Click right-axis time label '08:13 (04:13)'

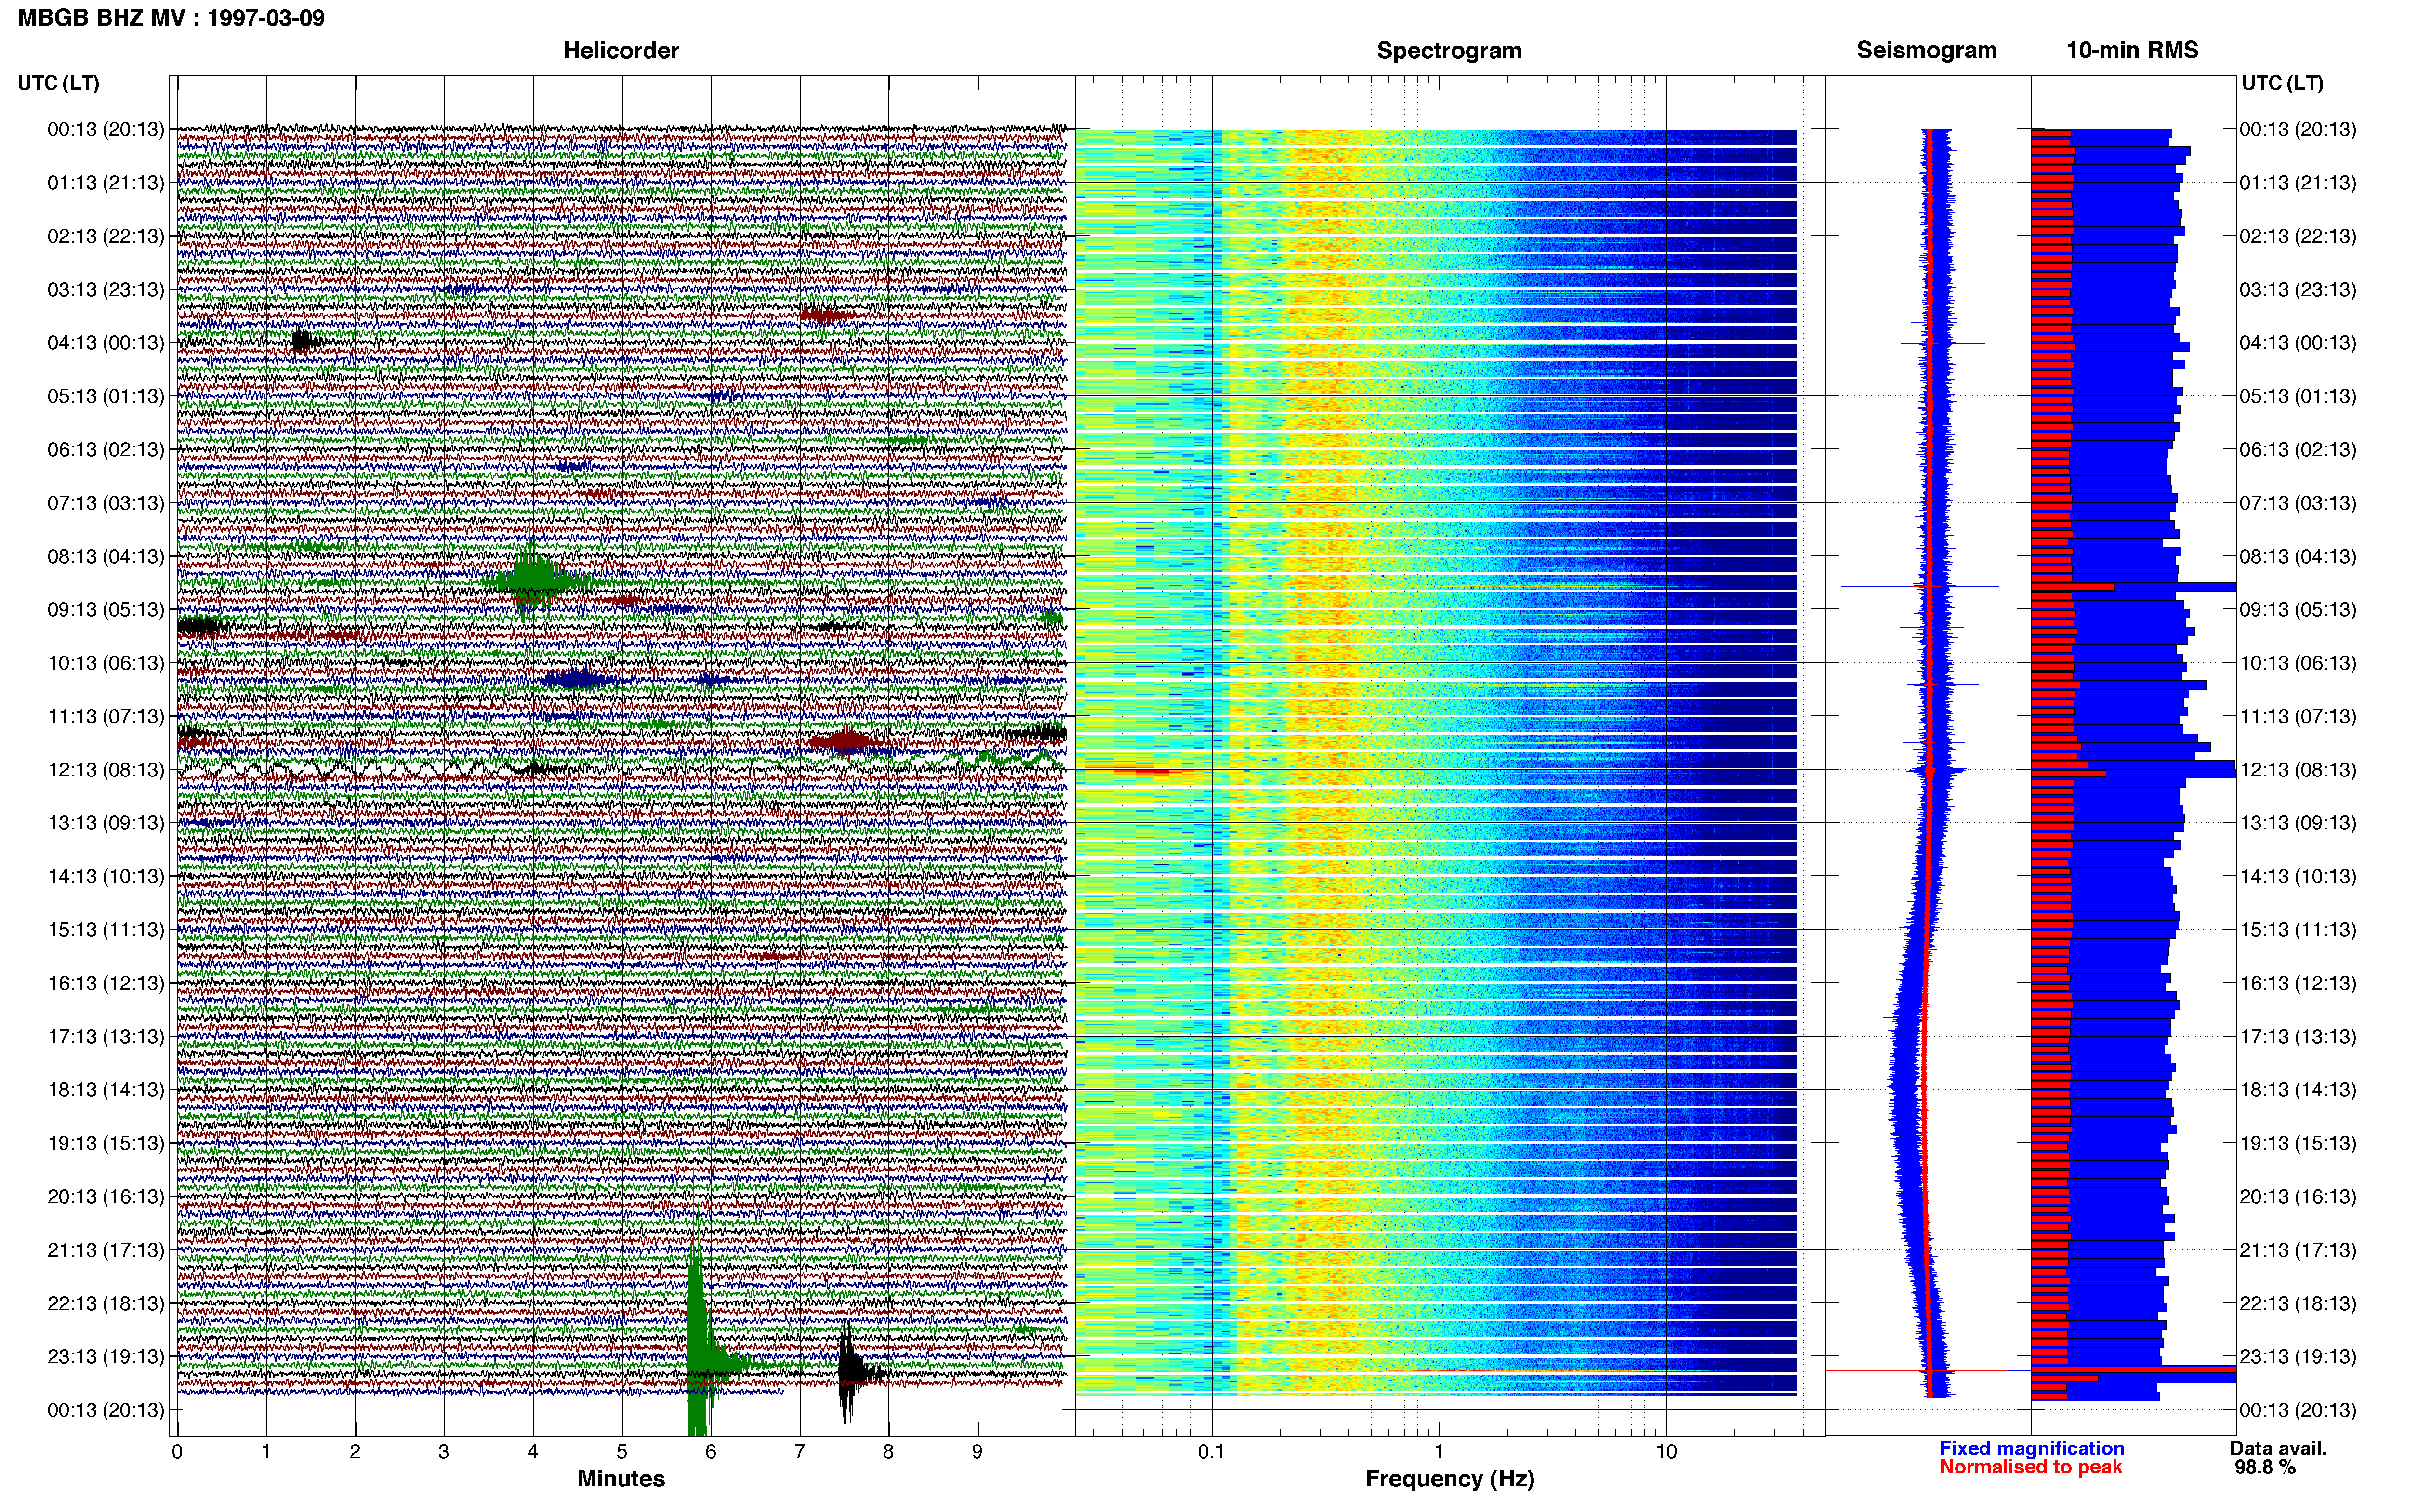[2298, 556]
